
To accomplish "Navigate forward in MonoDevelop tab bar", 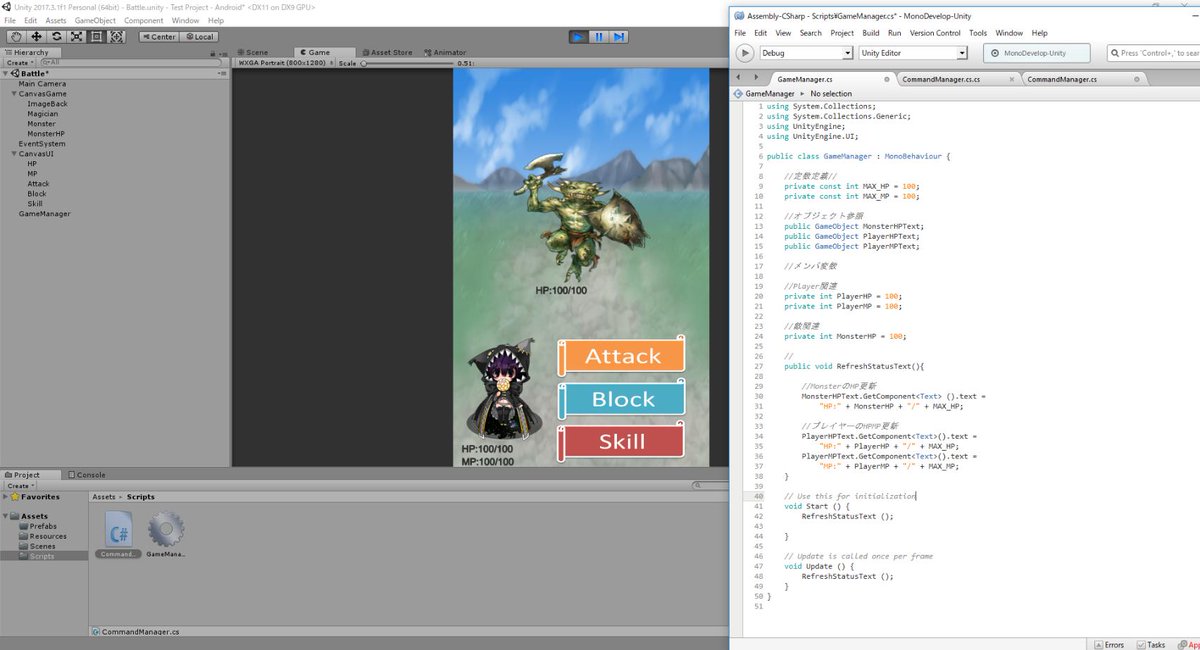I will (x=755, y=78).
